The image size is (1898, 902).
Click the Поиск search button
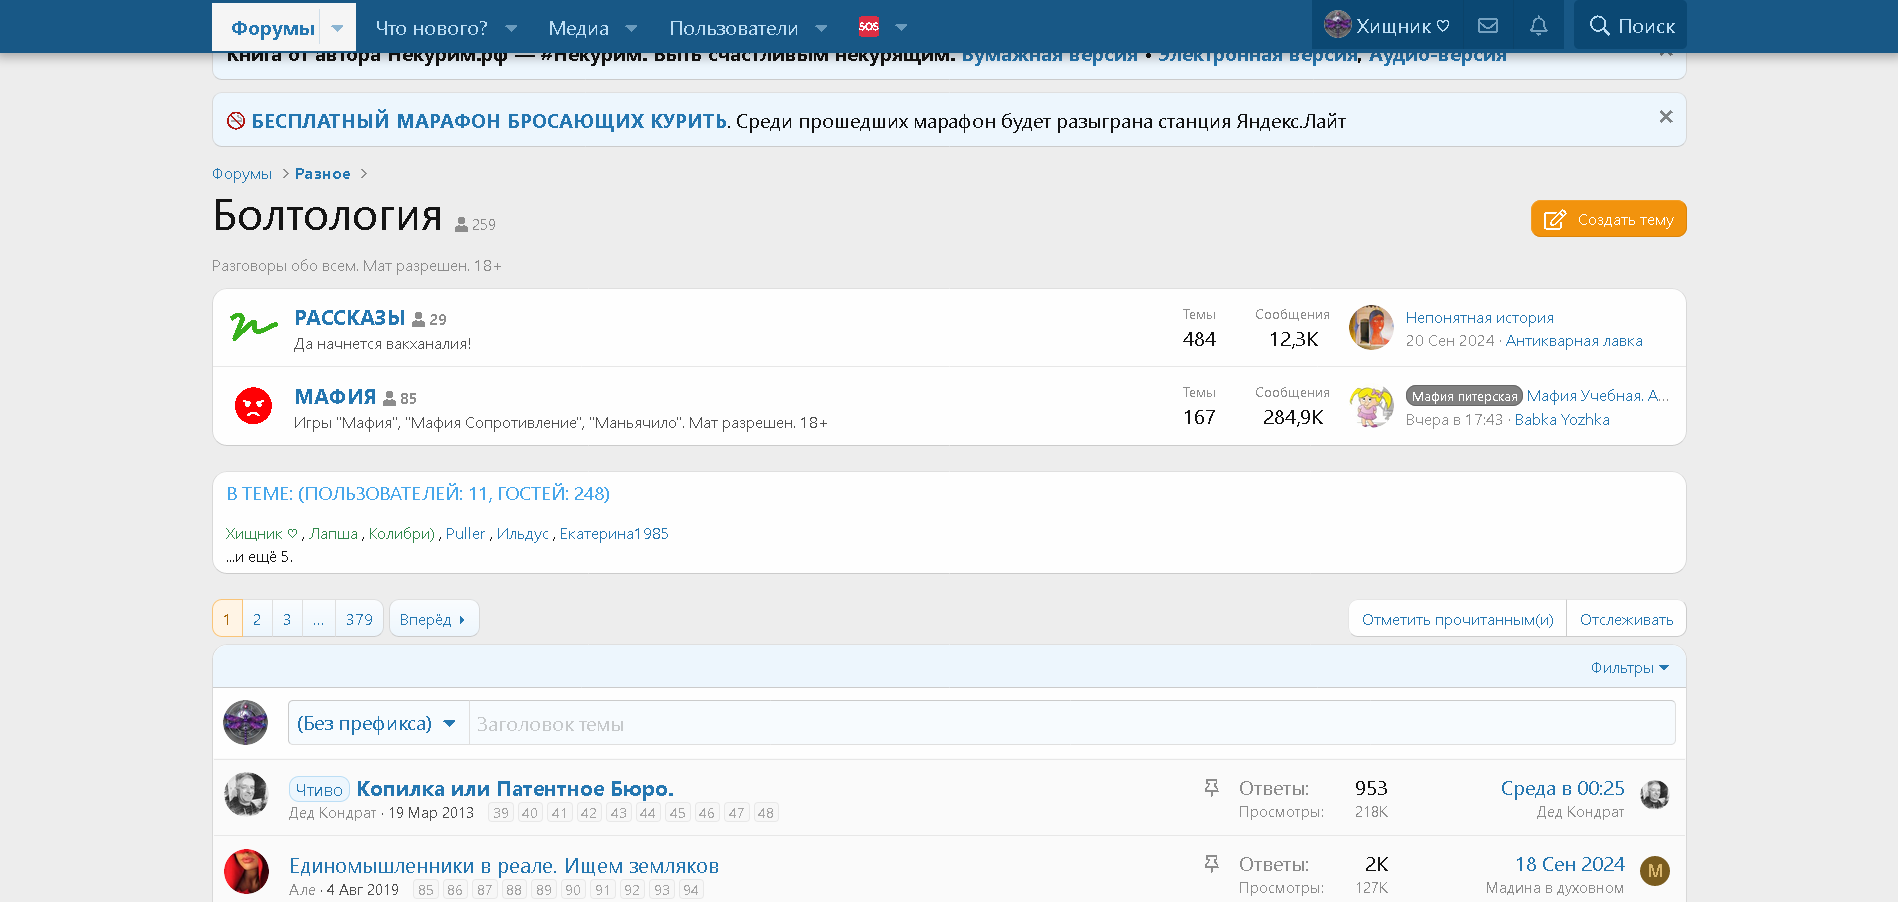(1631, 26)
